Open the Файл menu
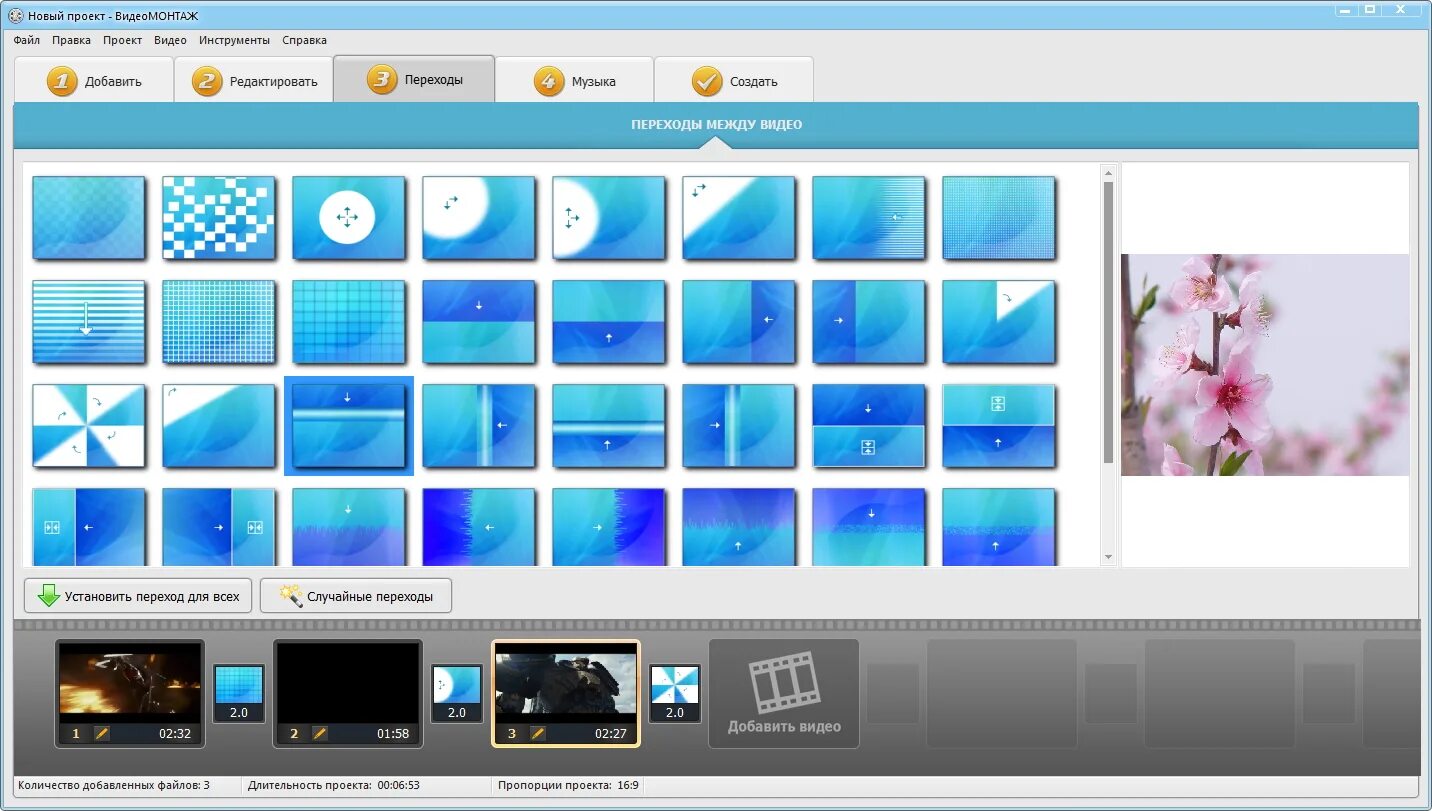This screenshot has width=1432, height=811. (27, 40)
